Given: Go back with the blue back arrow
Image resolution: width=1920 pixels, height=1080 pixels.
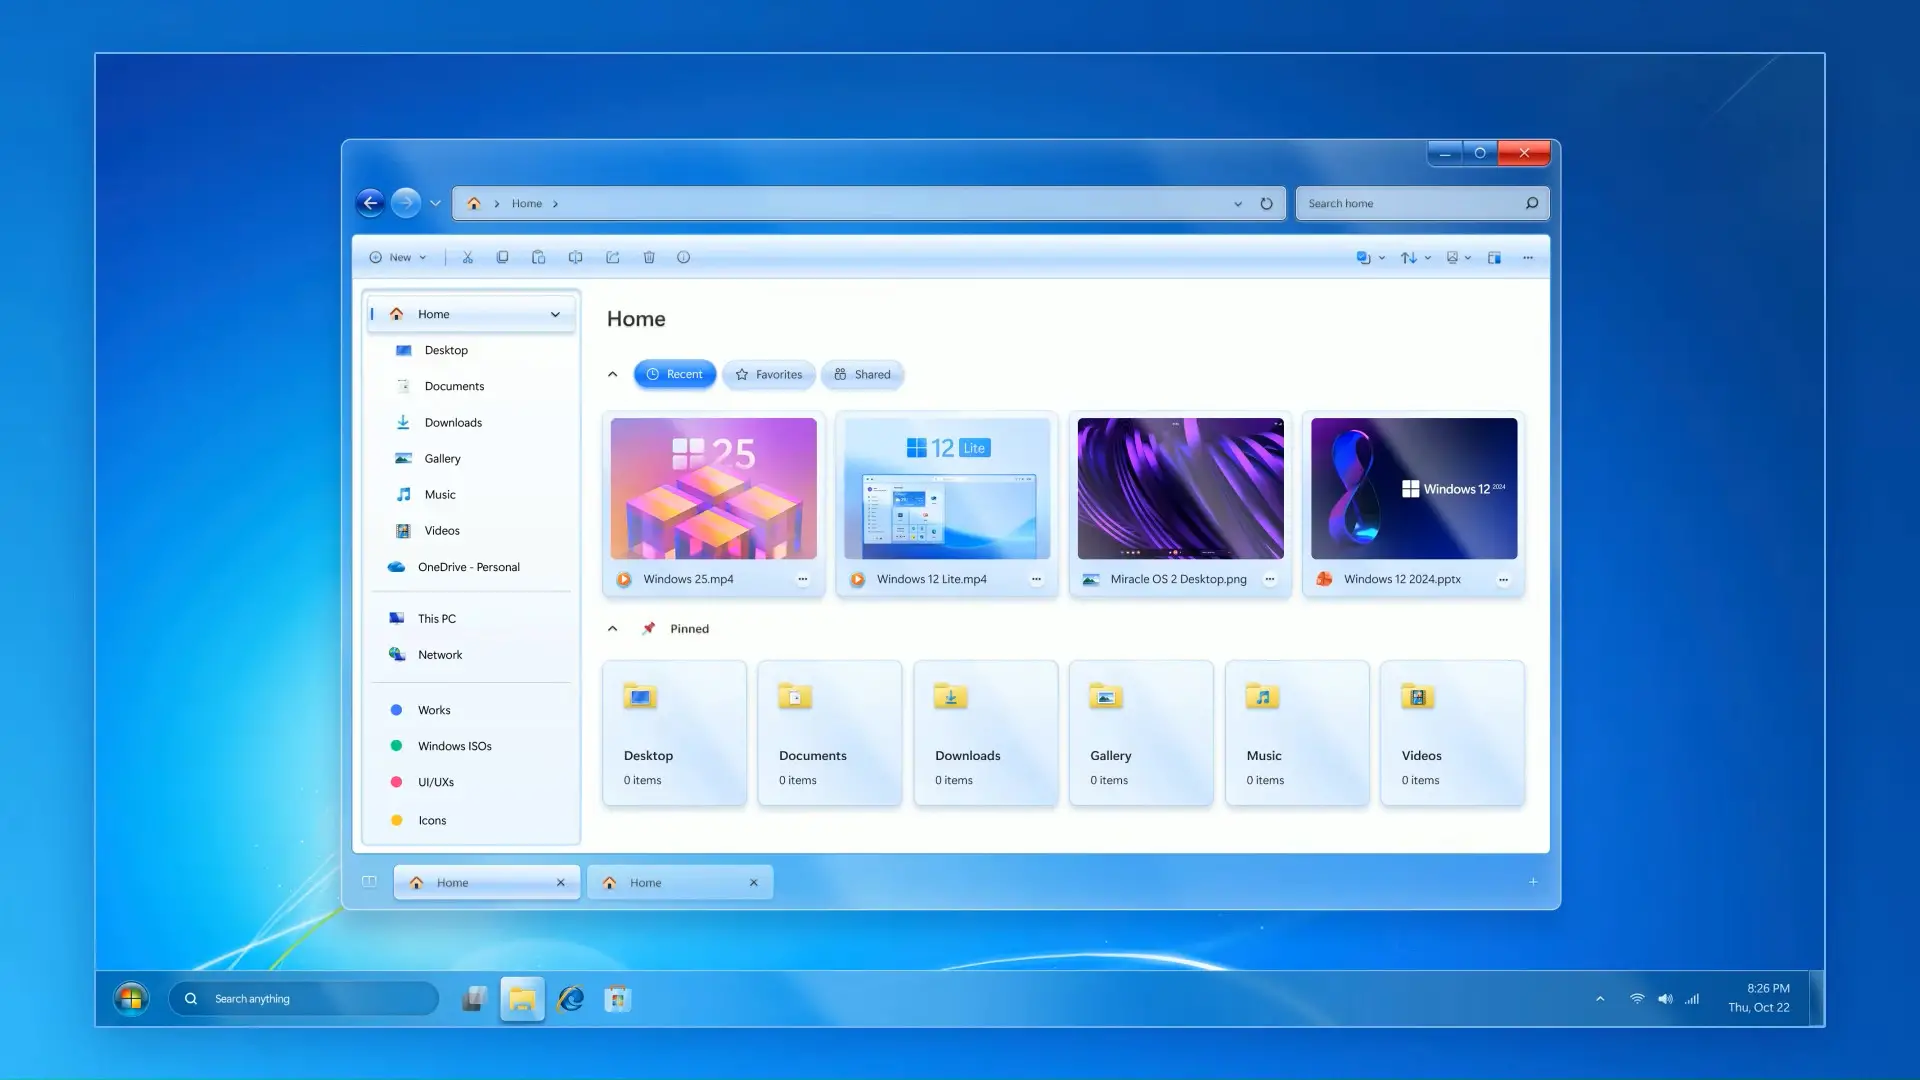Looking at the screenshot, I should tap(370, 203).
